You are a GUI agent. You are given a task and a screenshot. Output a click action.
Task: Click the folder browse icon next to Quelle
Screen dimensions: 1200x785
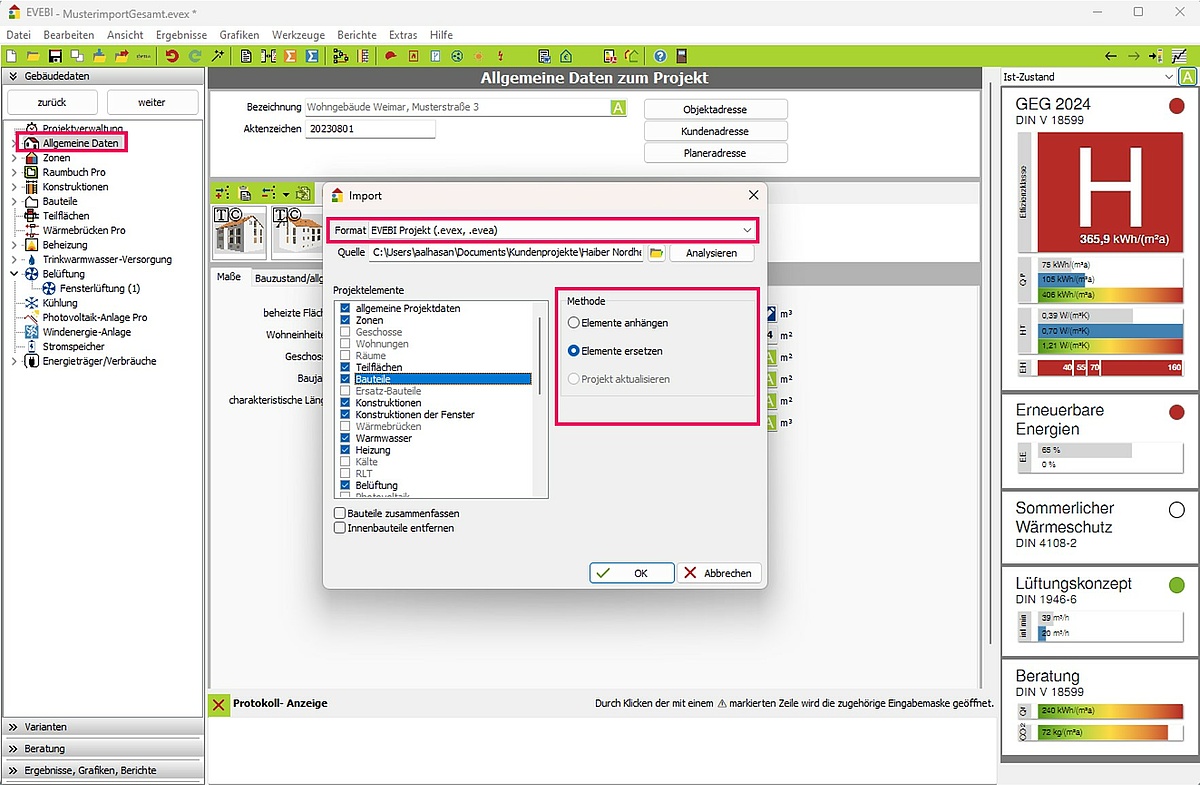656,253
